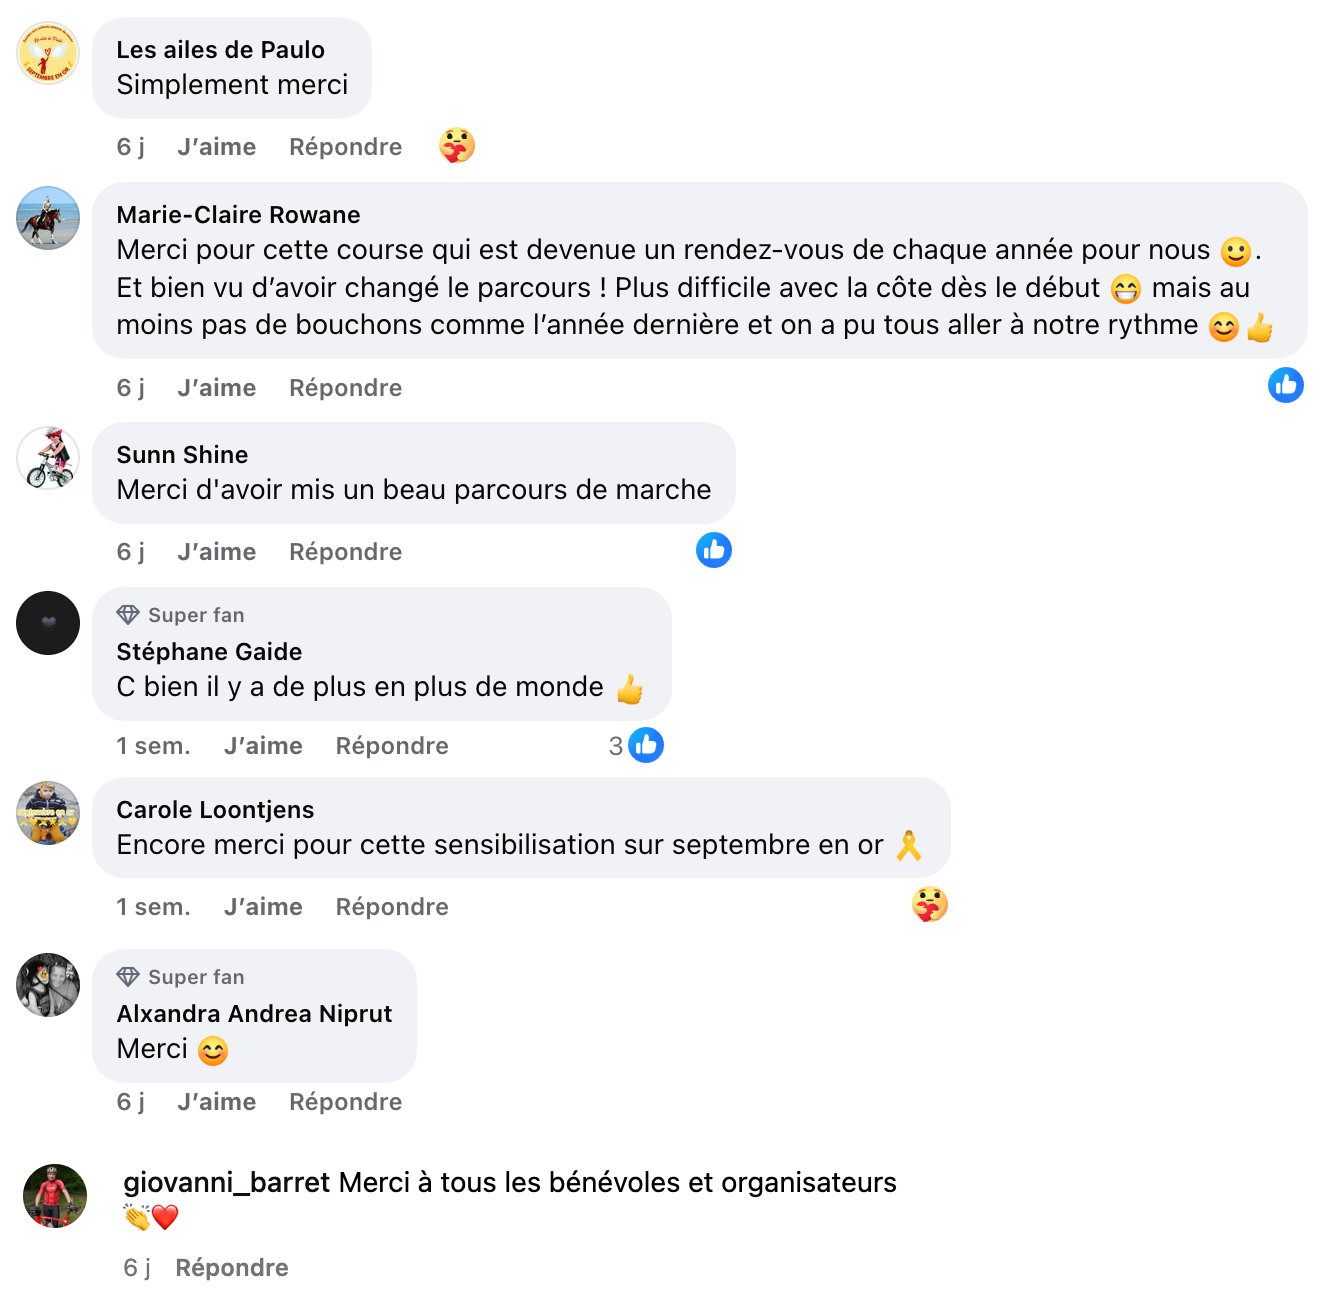Open giovanni_barret's cyclist profile picture
Screen dimensions: 1322x1313
tap(55, 1195)
